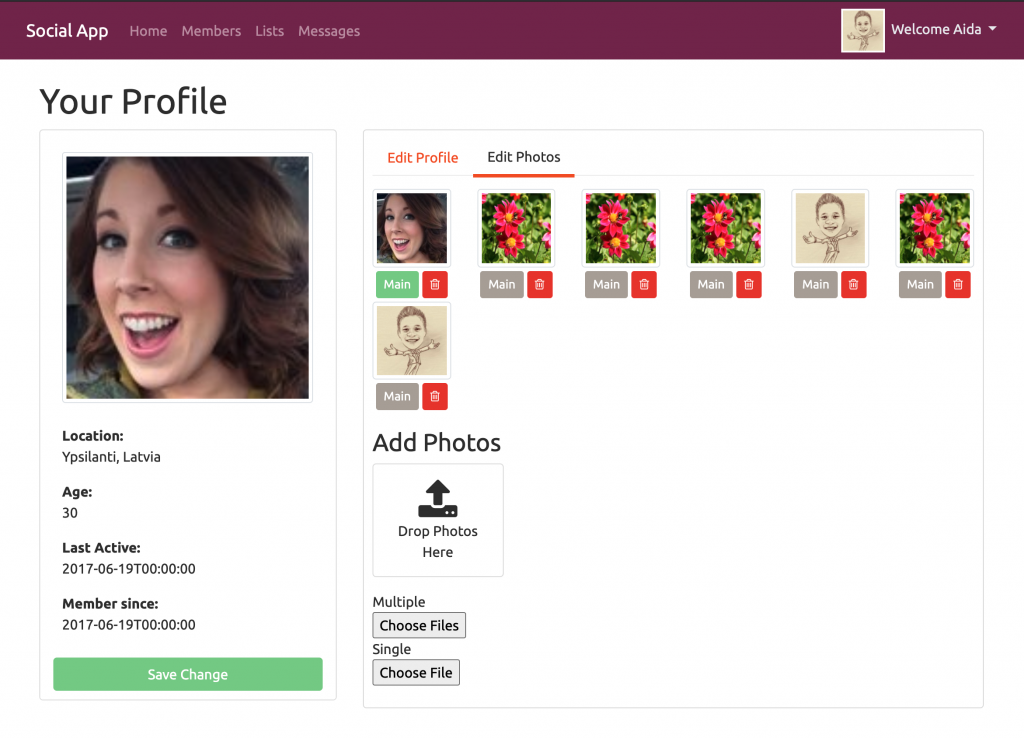Switch to the Edit Profile tab
The width and height of the screenshot is (1024, 738).
pos(423,158)
